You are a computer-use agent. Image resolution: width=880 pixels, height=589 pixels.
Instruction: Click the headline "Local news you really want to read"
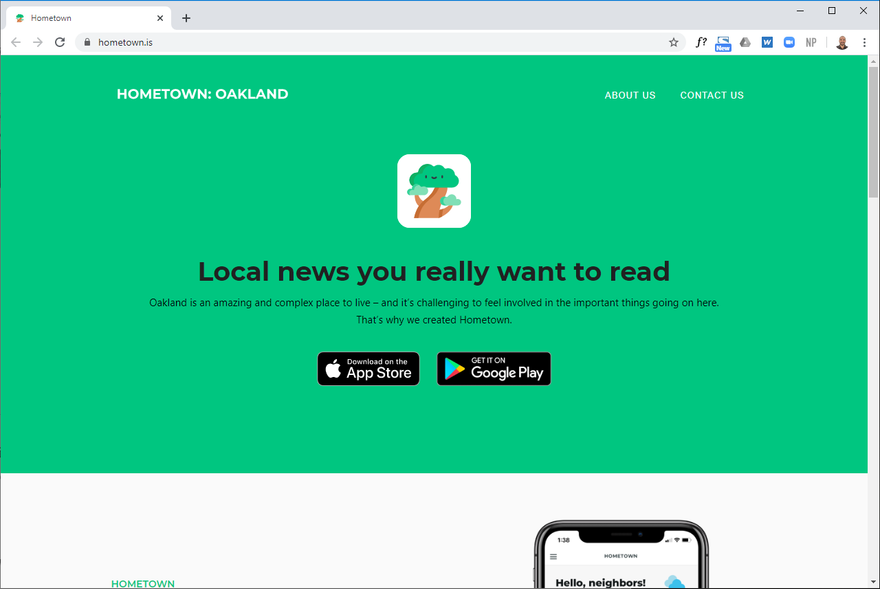[434, 272]
